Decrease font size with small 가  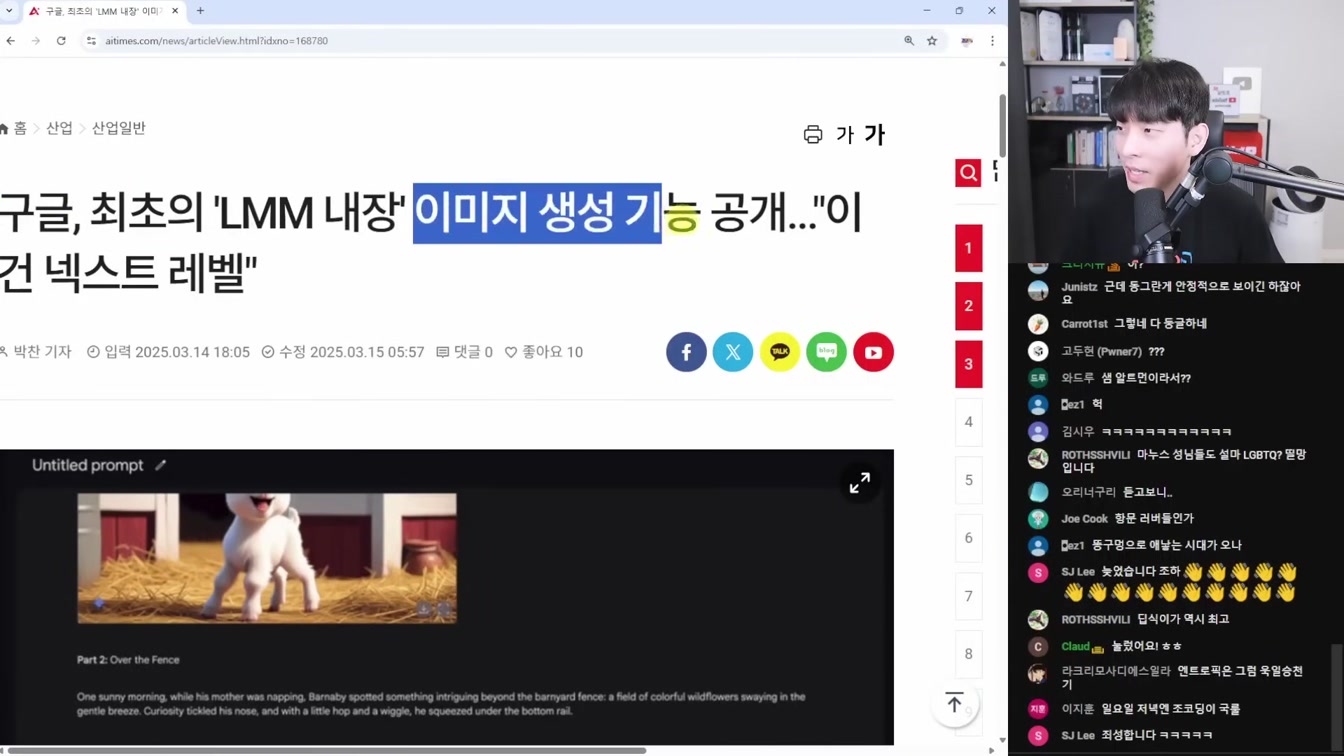[845, 135]
